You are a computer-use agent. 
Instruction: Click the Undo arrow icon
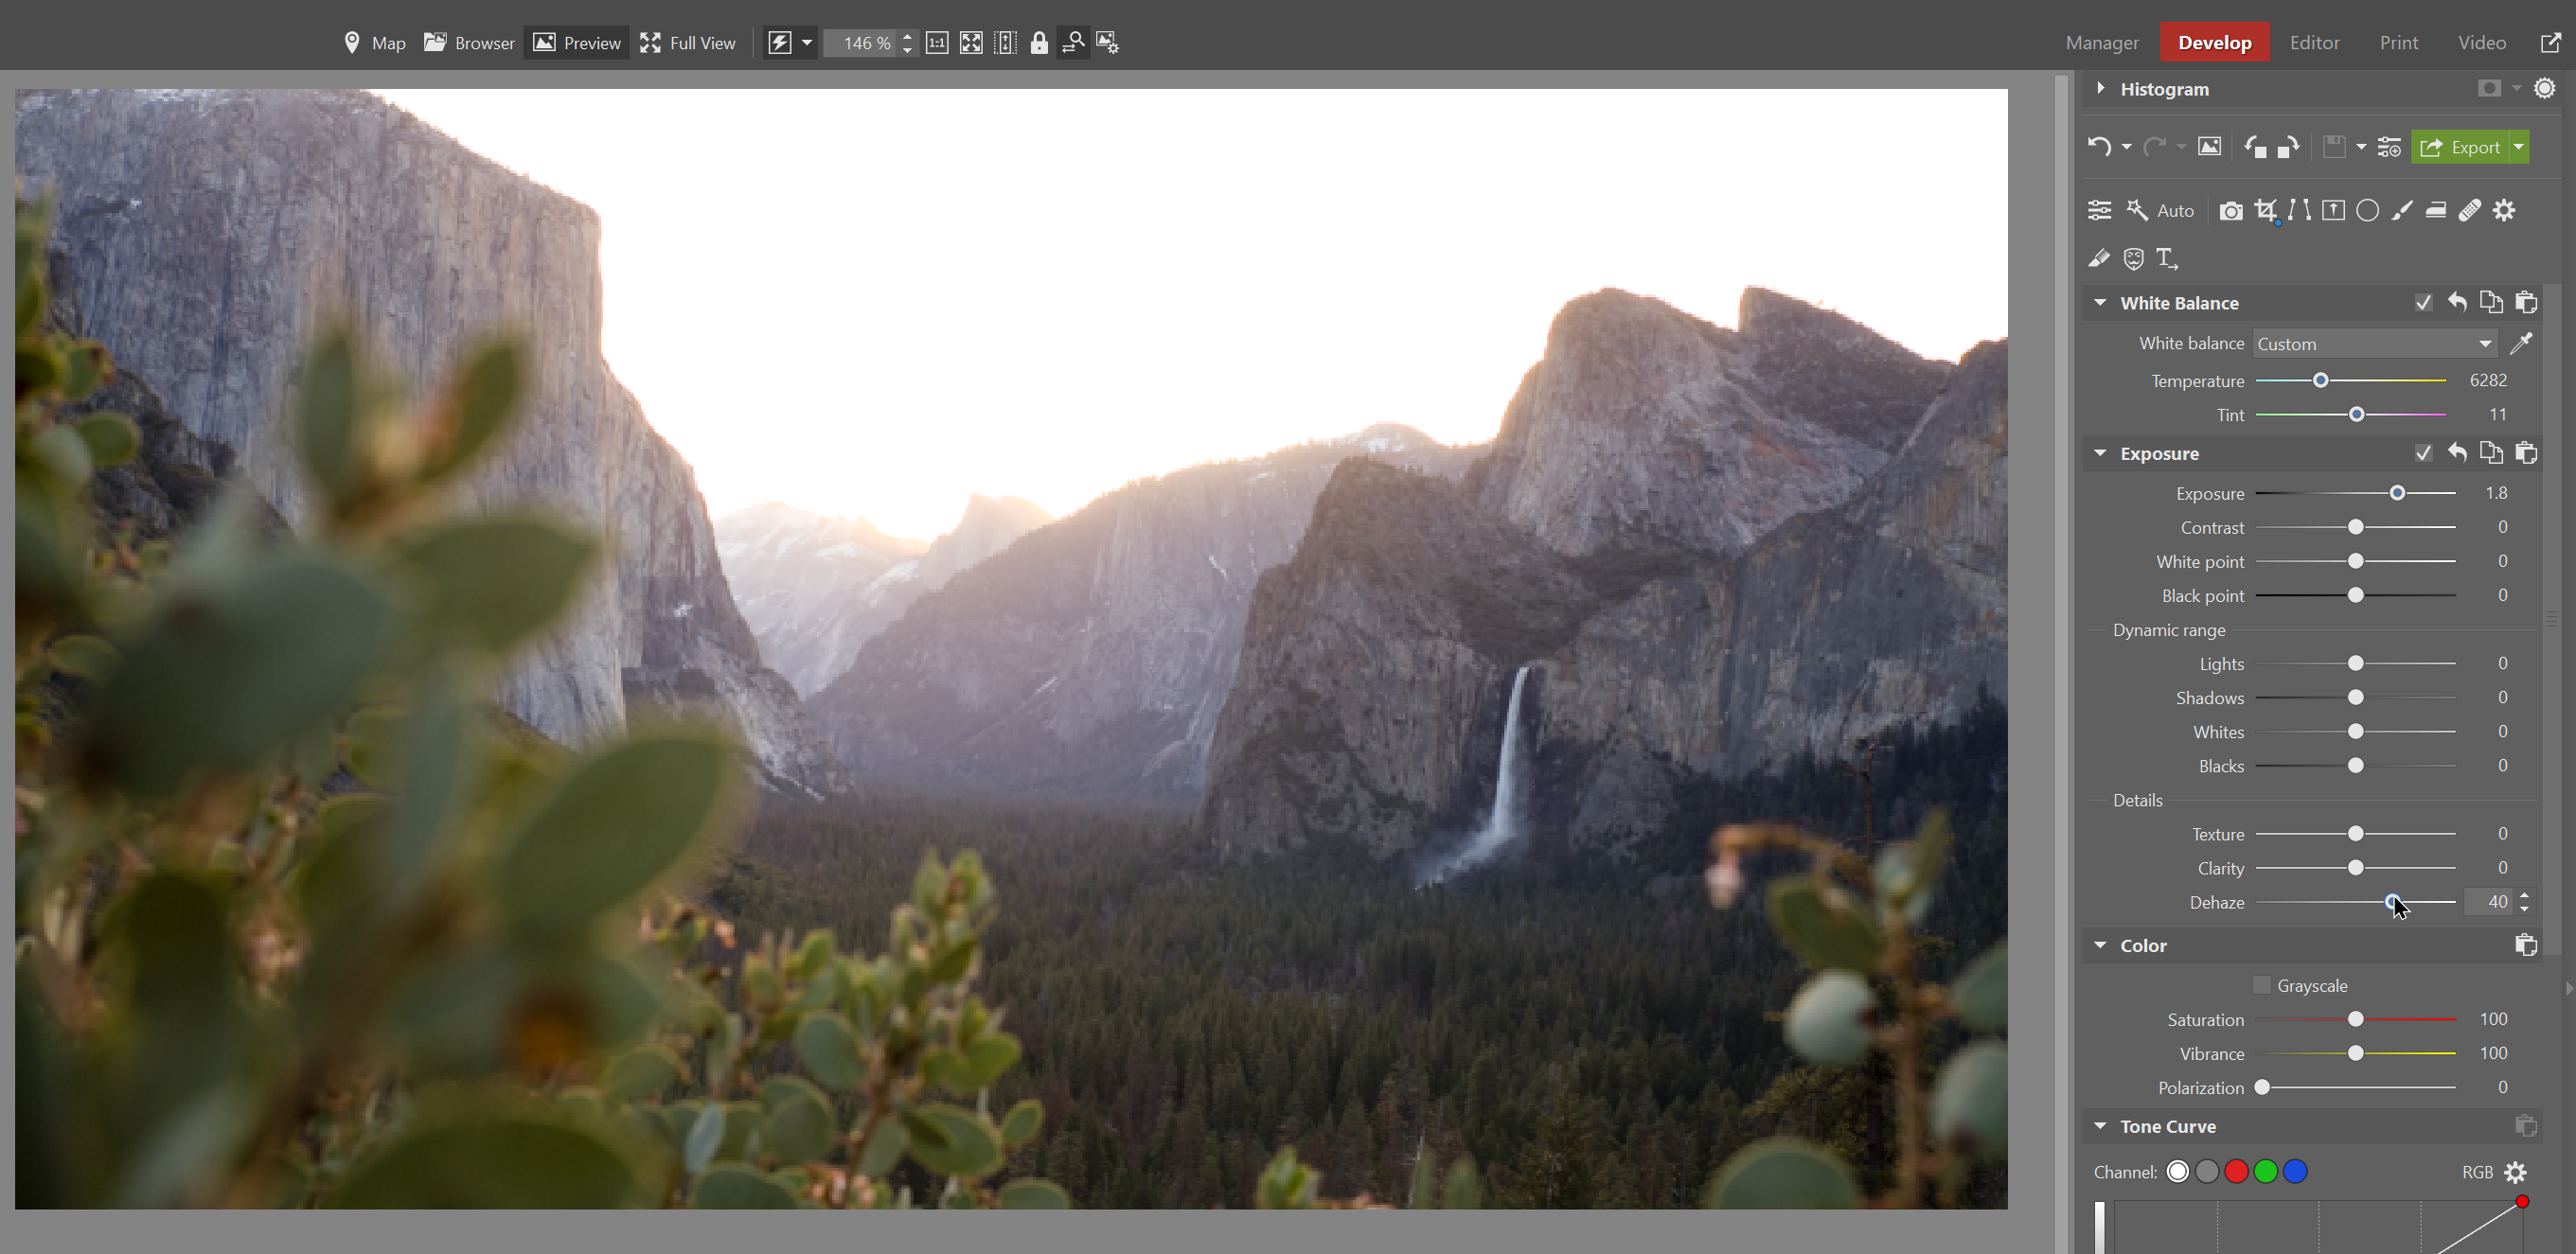(x=2099, y=147)
